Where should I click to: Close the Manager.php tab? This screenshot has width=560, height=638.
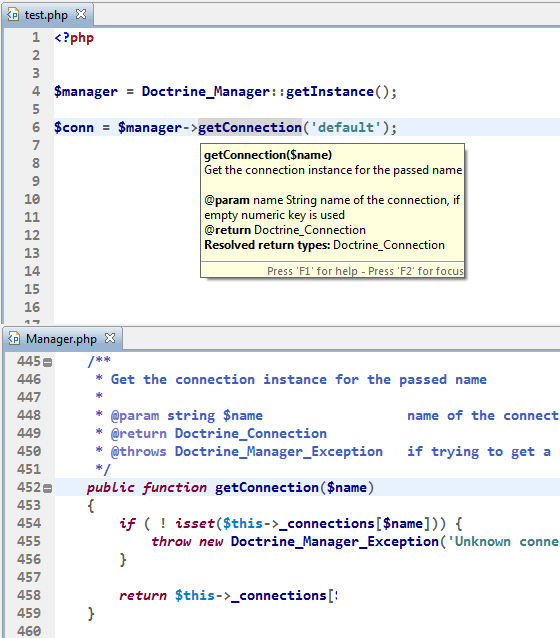(x=110, y=338)
